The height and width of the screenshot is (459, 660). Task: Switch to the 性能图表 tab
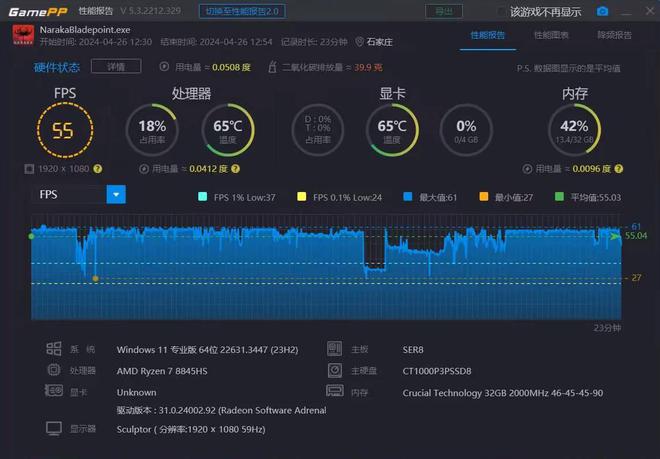click(x=551, y=34)
